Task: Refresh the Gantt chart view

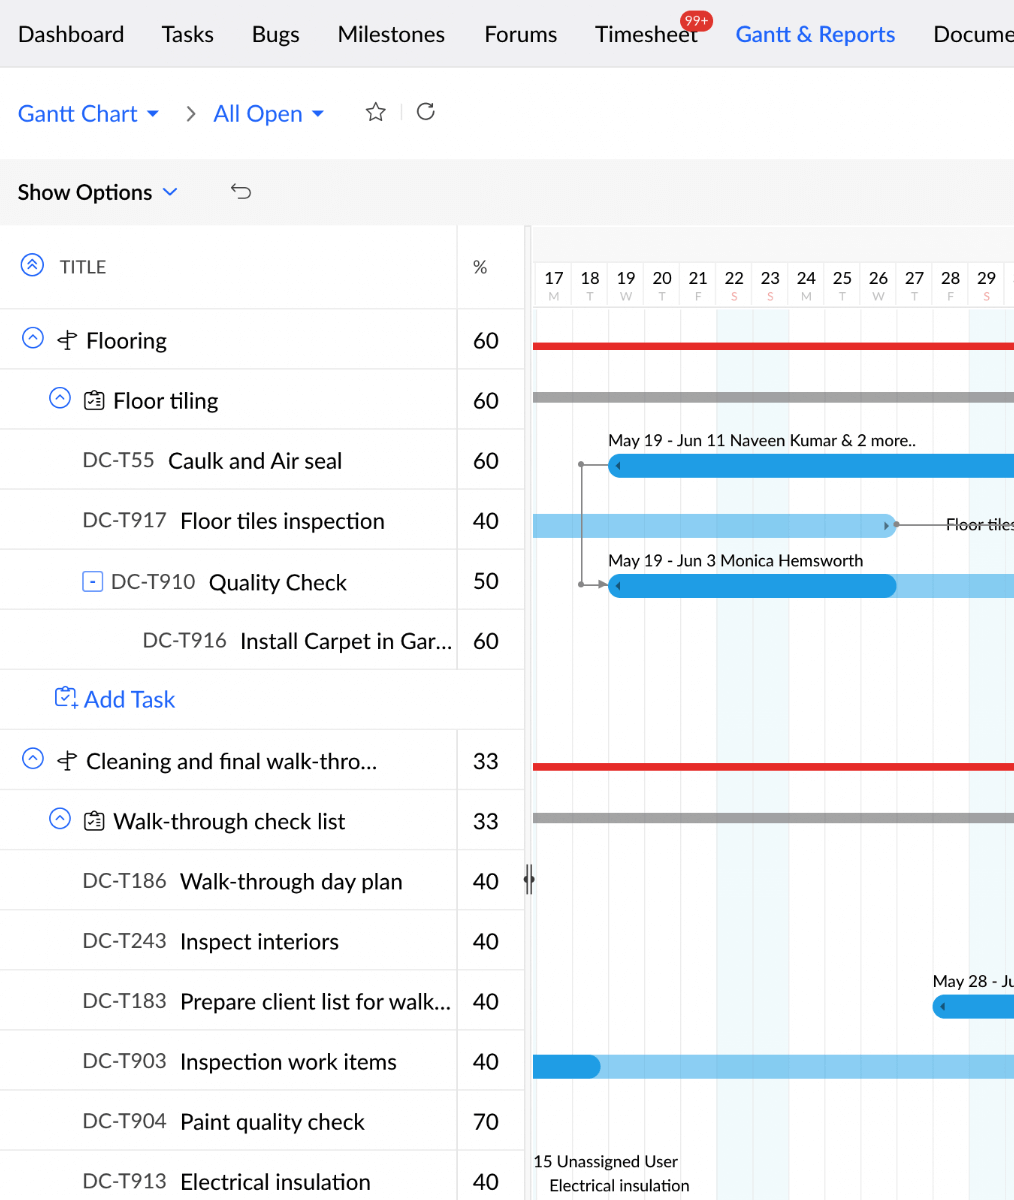Action: coord(425,111)
